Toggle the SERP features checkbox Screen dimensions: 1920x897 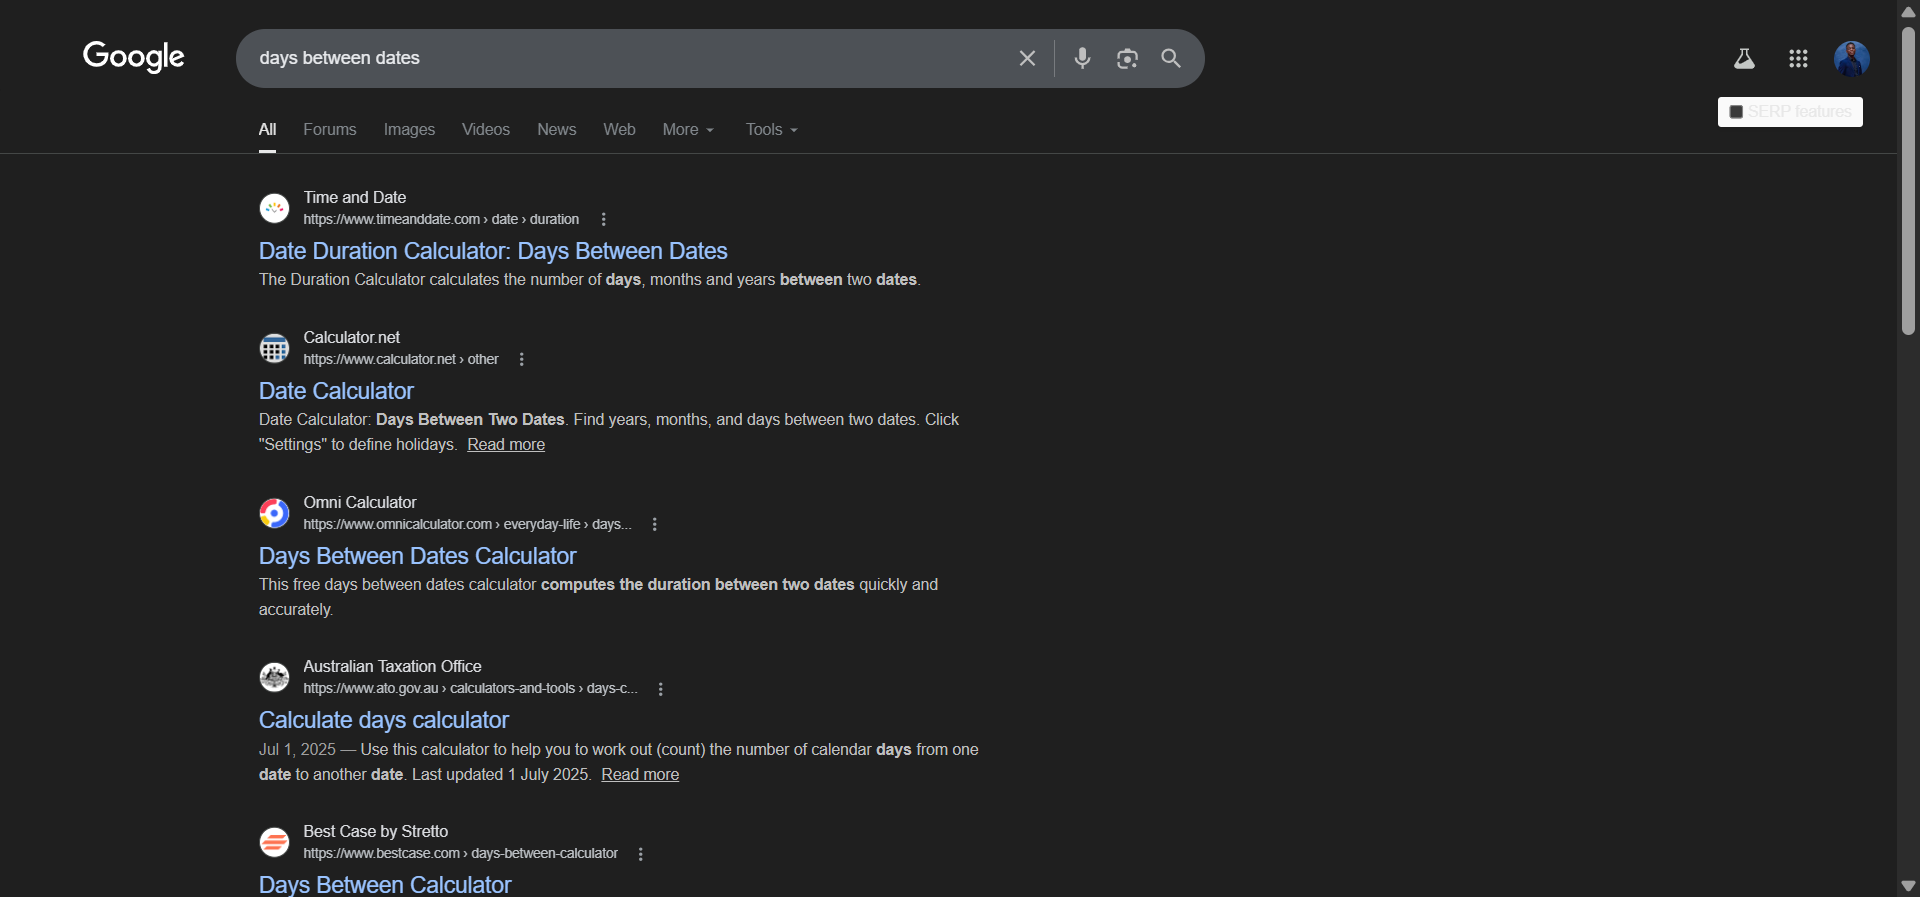point(1736,112)
